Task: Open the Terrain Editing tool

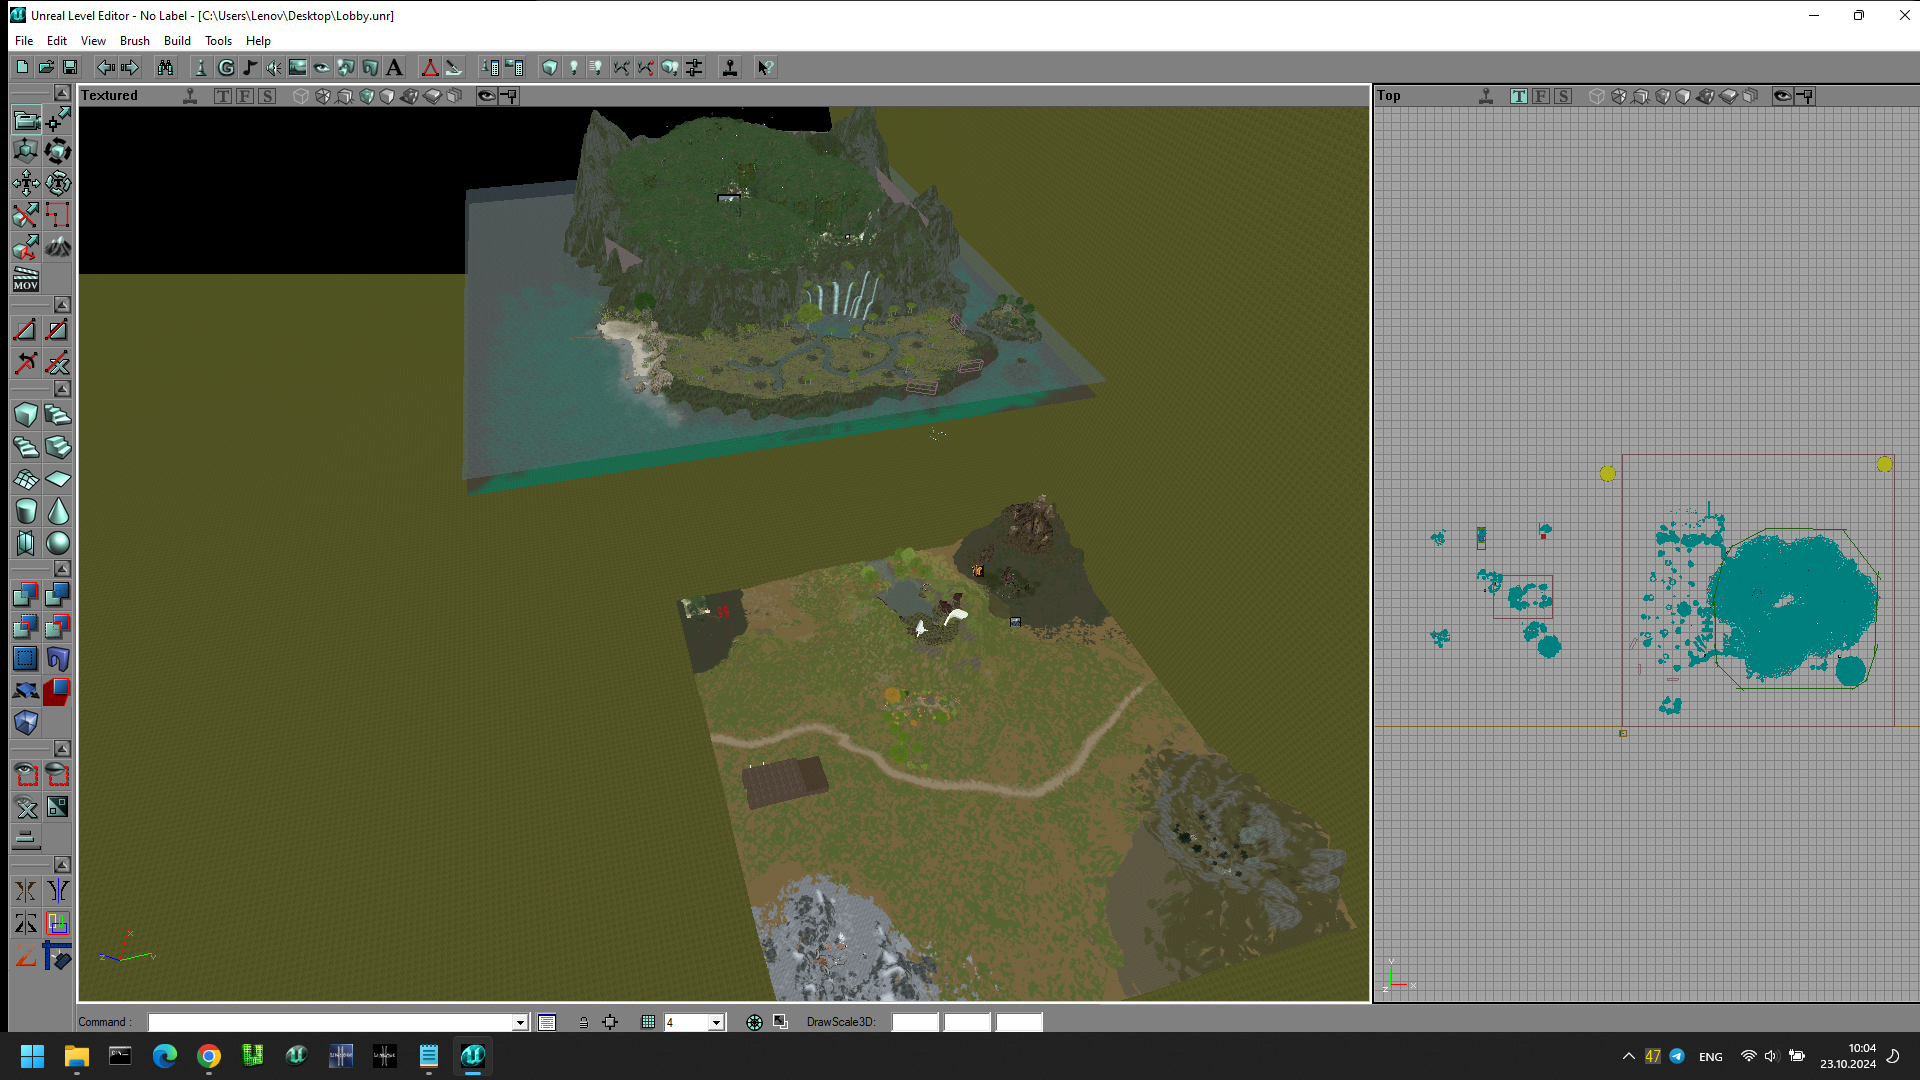Action: [x=58, y=248]
